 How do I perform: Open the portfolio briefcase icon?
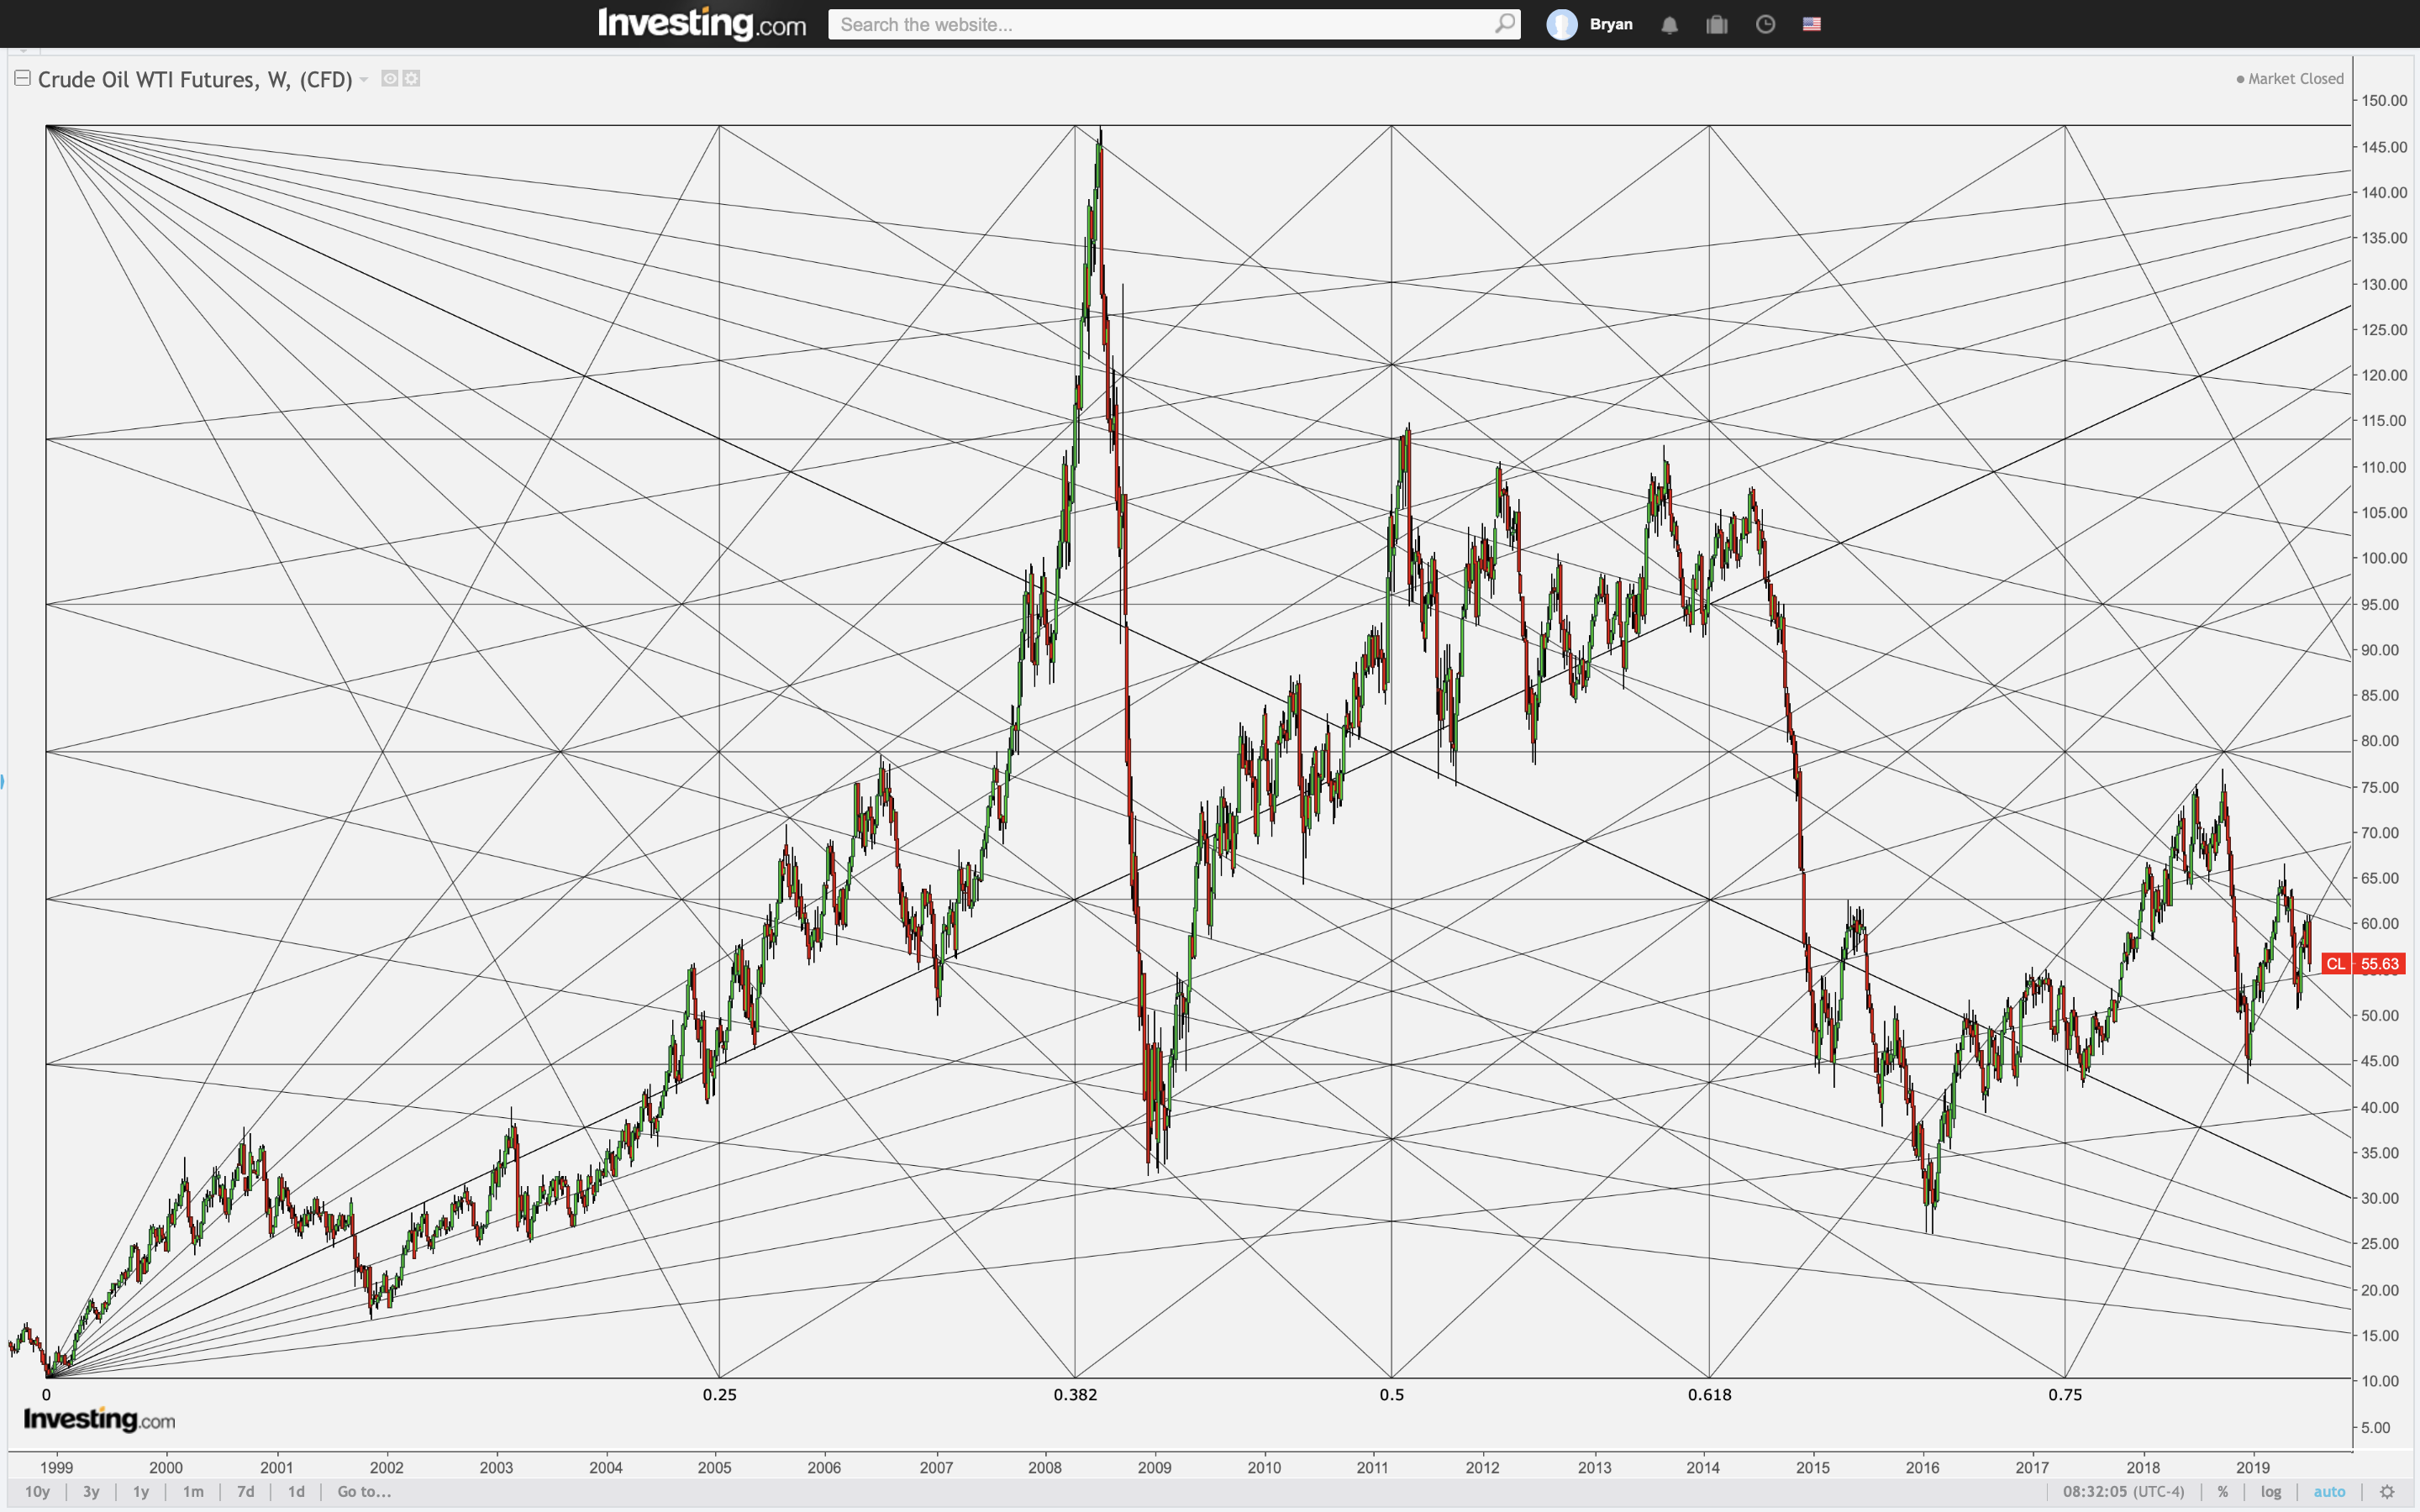click(x=1717, y=25)
